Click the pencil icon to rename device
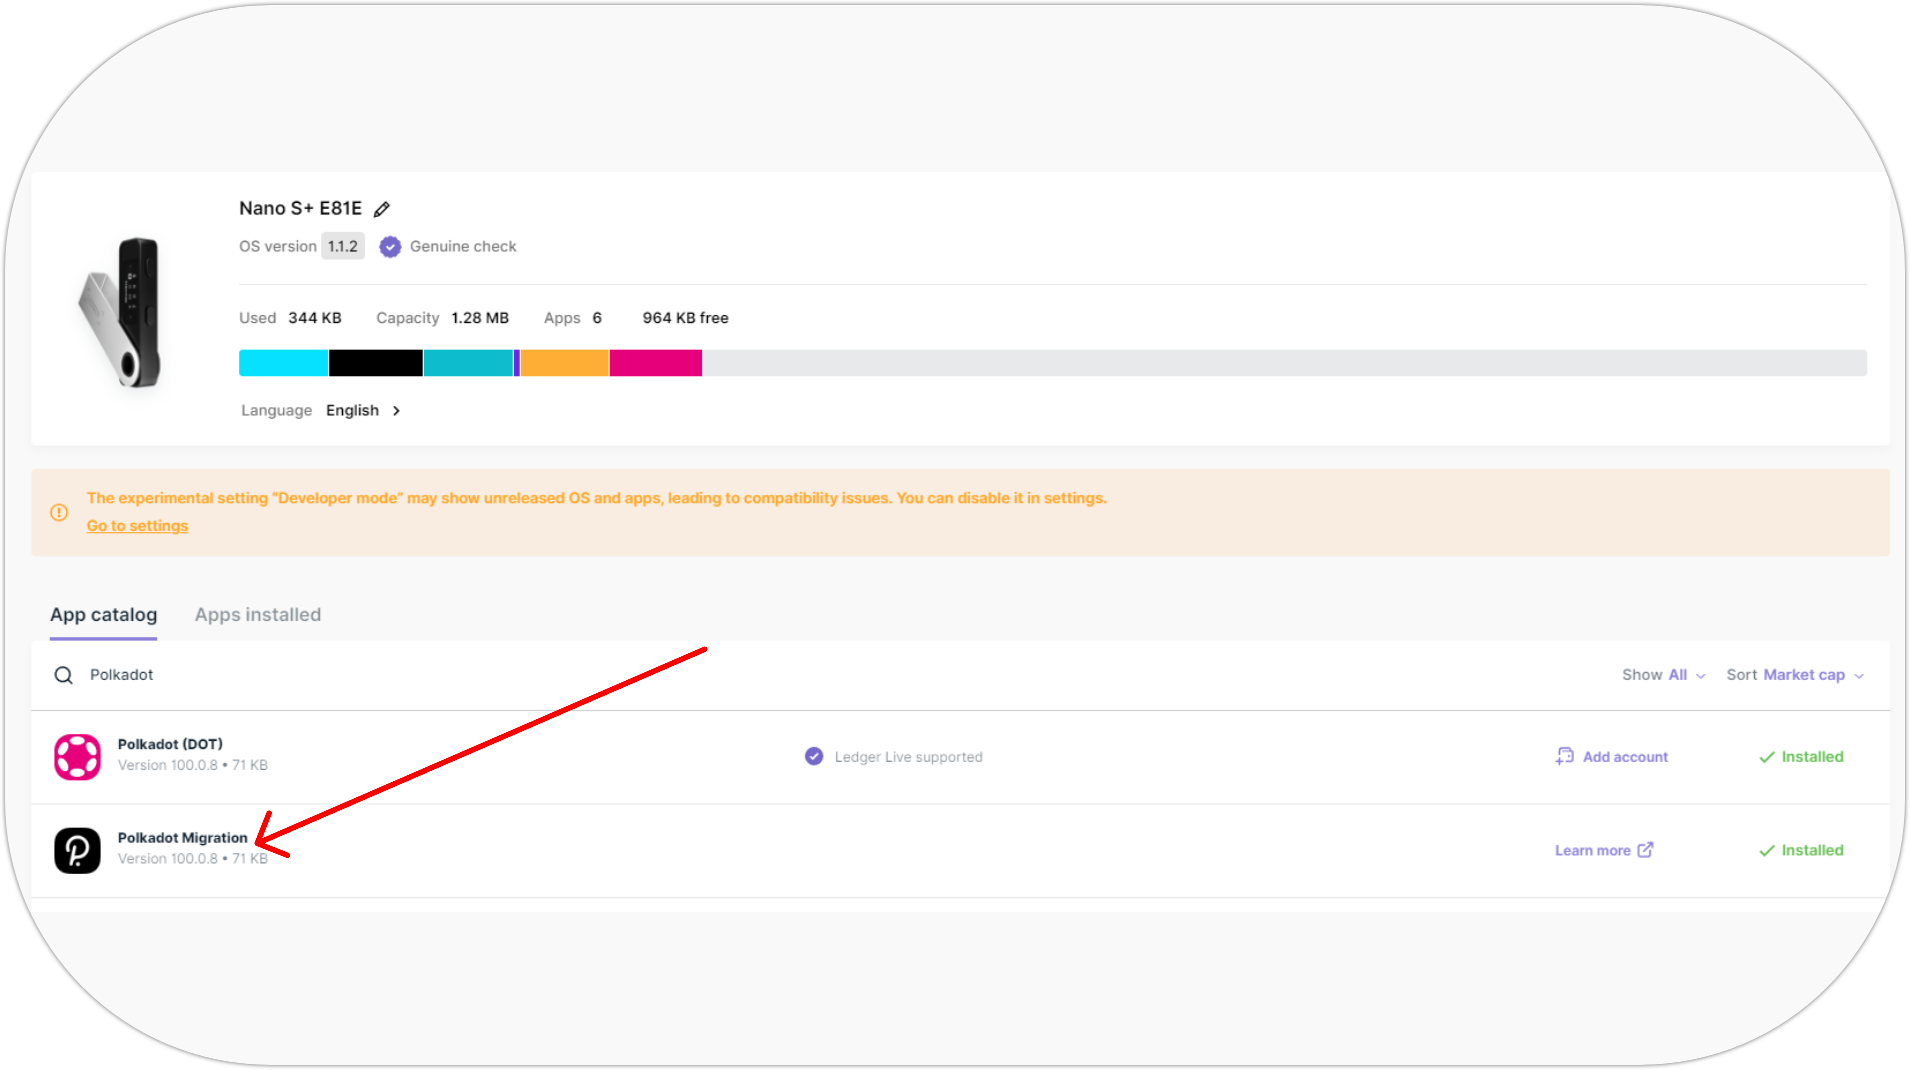1910x1070 pixels. 381,209
